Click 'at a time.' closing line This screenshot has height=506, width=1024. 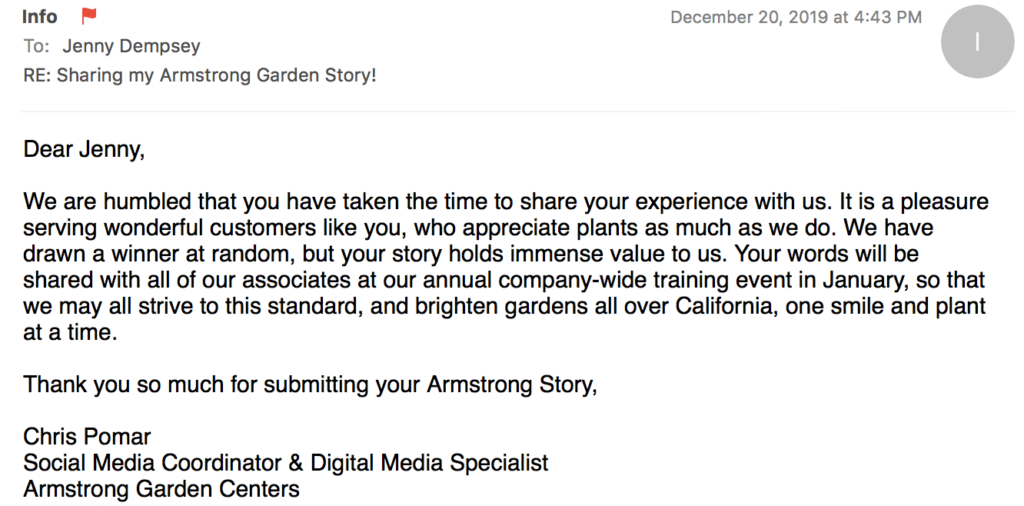70,332
